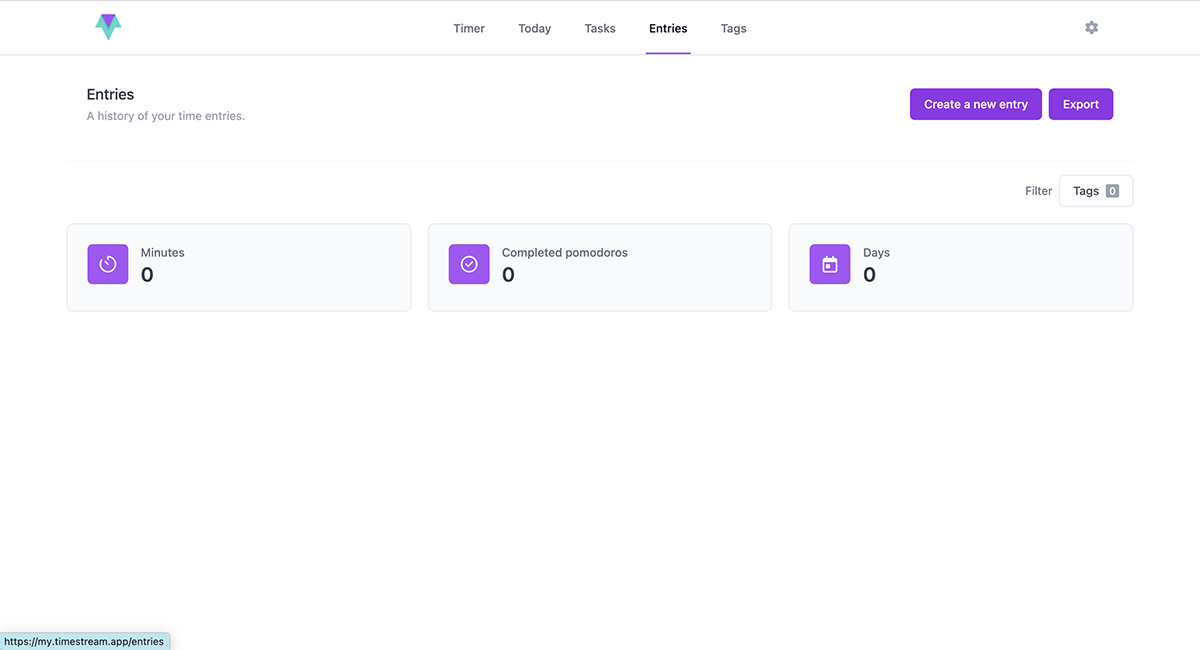
Task: Click the Filter label
Action: pyautogui.click(x=1038, y=190)
